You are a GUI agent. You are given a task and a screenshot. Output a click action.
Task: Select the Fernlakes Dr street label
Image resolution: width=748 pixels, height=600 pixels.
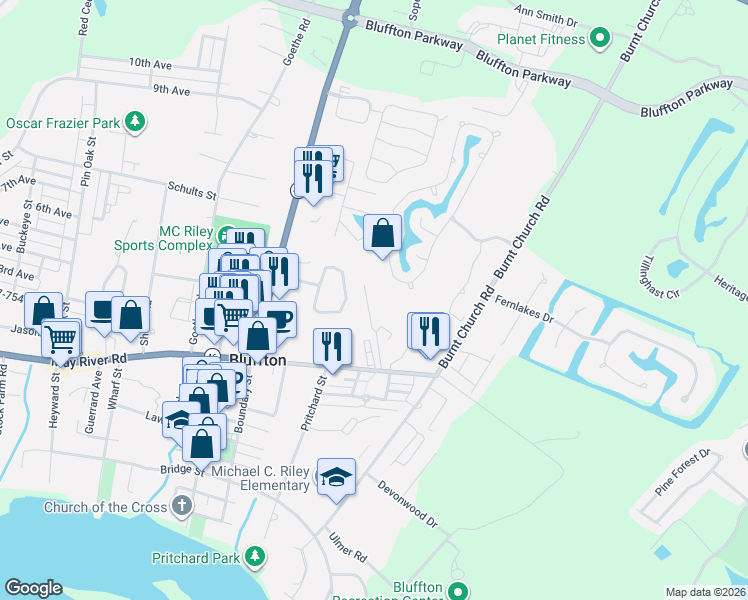524,309
